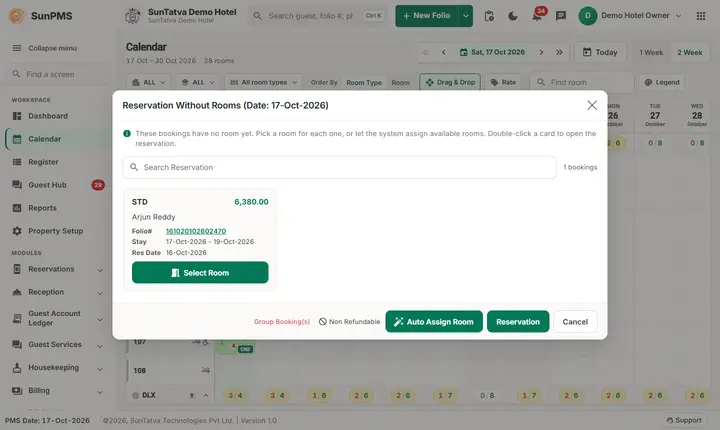Screen dimensions: 720x430
Task: Open Property Setup in the sidebar
Action: click(x=56, y=231)
